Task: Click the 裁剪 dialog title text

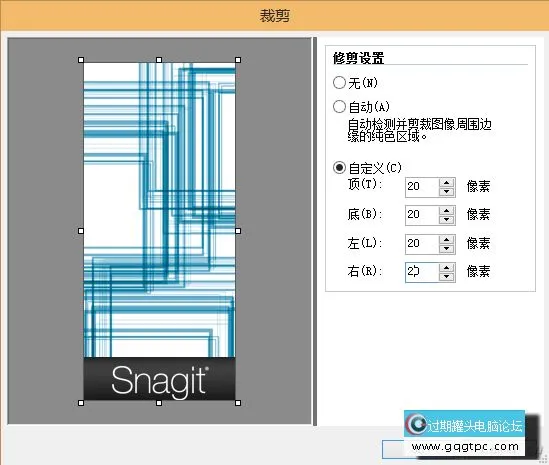Action: (274, 16)
